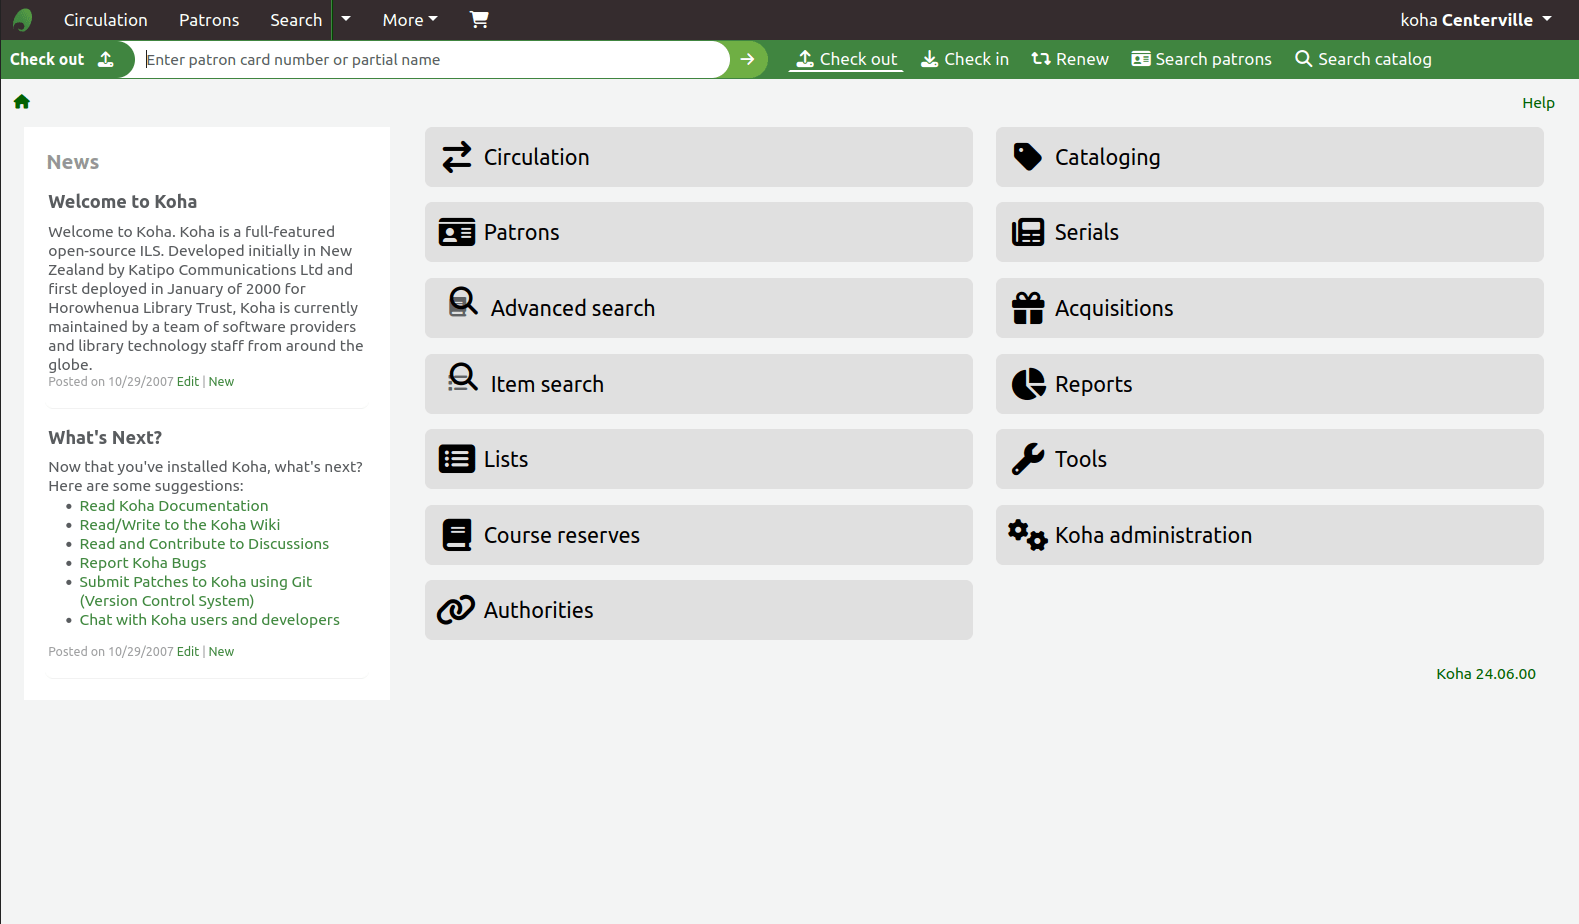The width and height of the screenshot is (1579, 924).
Task: Switch to the Search catalog tab
Action: pos(1364,59)
